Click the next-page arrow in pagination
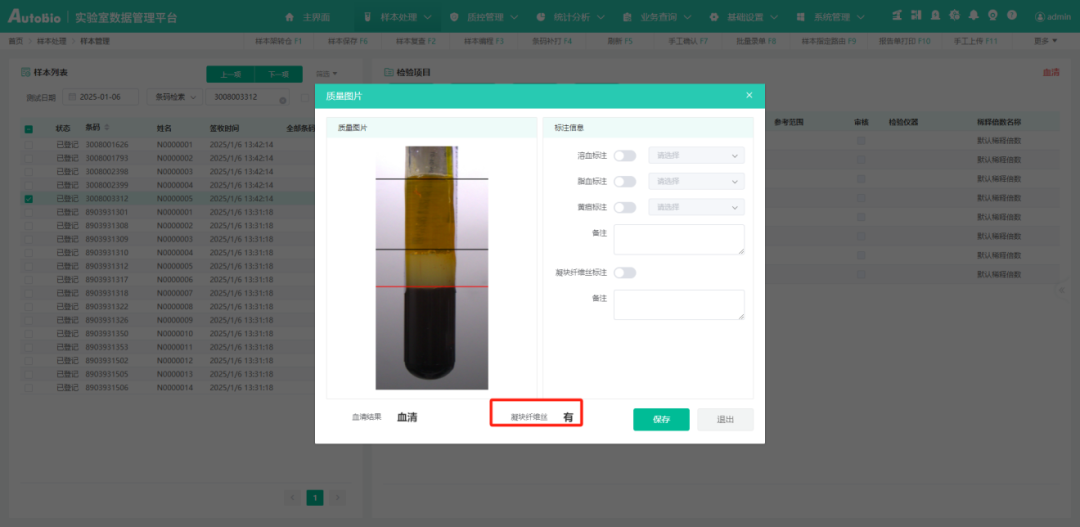The width and height of the screenshot is (1080, 527). 338,497
